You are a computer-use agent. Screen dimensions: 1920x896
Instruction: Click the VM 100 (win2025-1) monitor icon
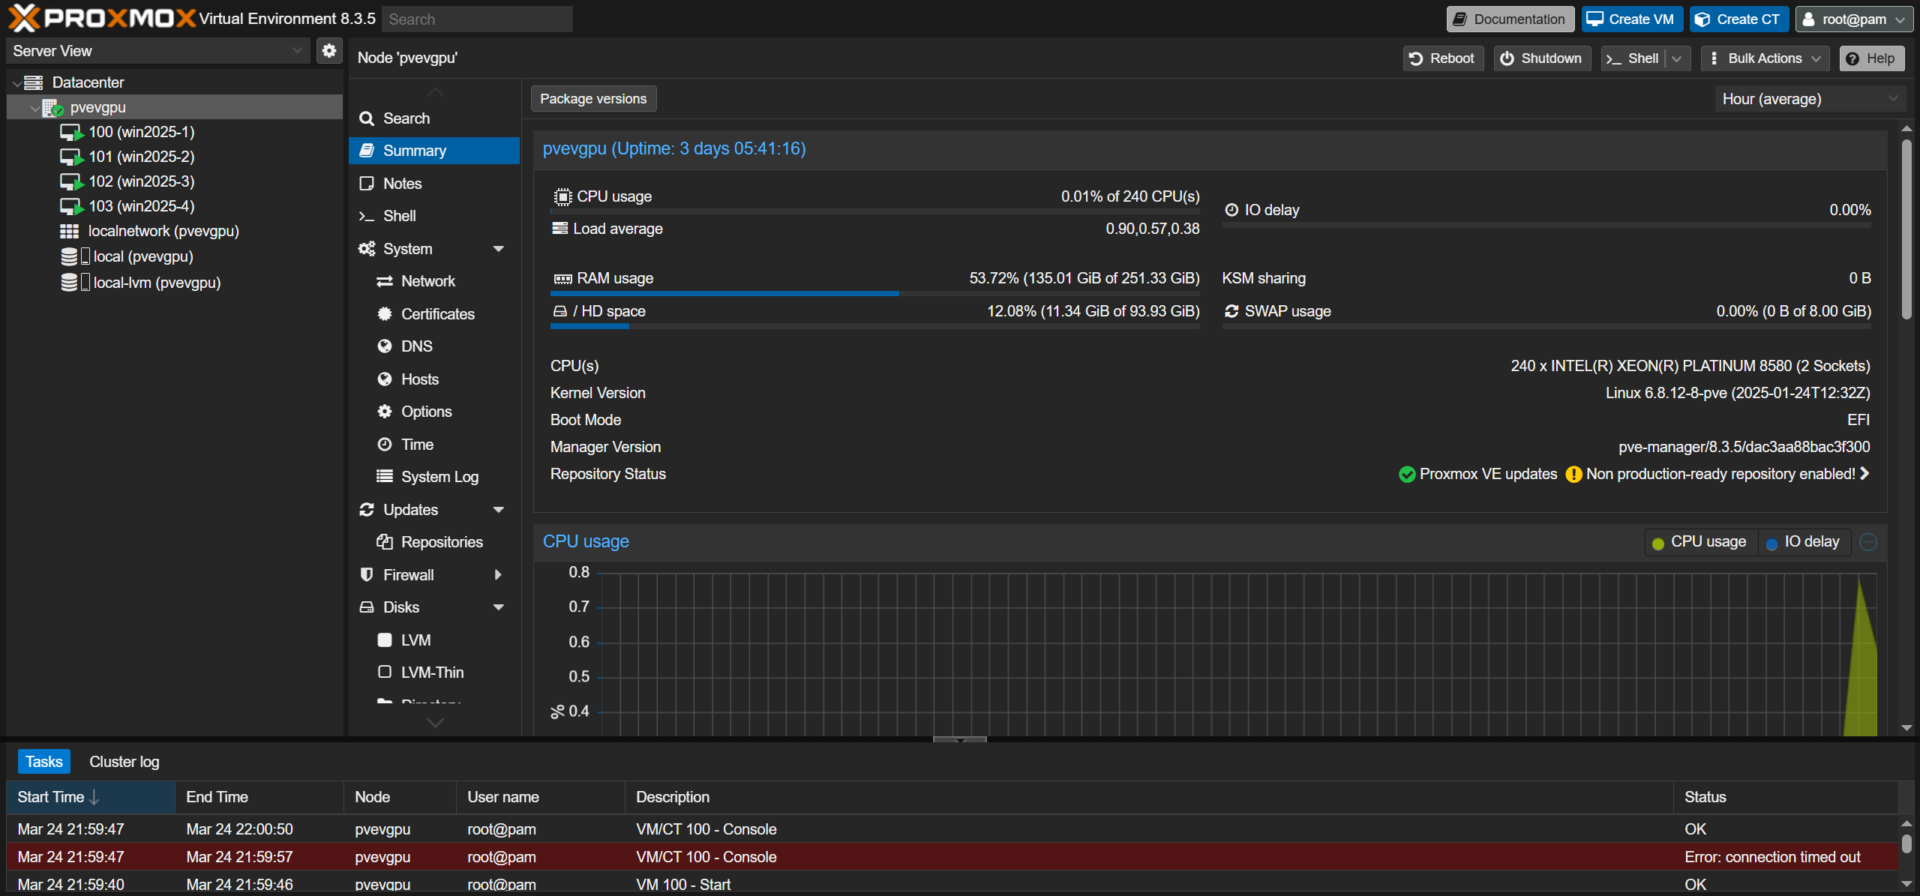pos(71,132)
